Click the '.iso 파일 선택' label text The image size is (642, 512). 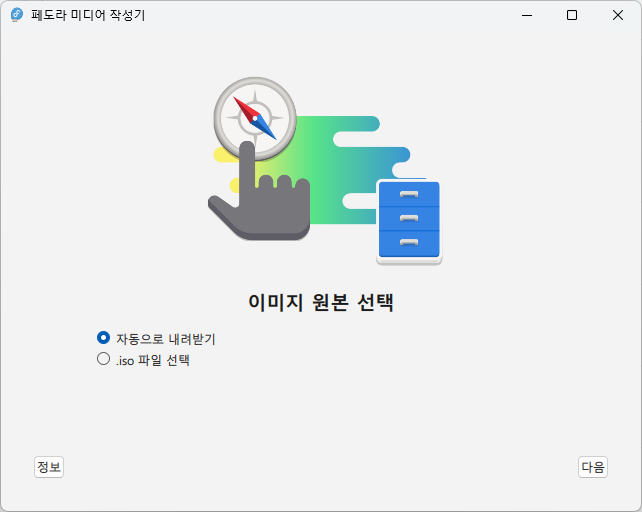[x=153, y=360]
